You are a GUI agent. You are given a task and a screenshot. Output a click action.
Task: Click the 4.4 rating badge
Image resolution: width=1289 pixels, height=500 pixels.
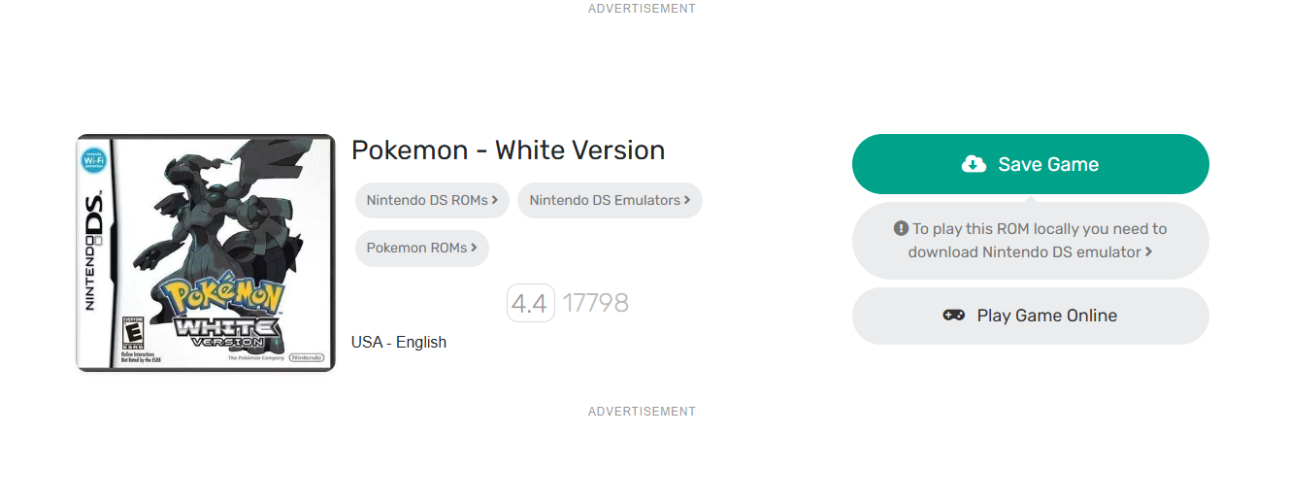(x=530, y=302)
